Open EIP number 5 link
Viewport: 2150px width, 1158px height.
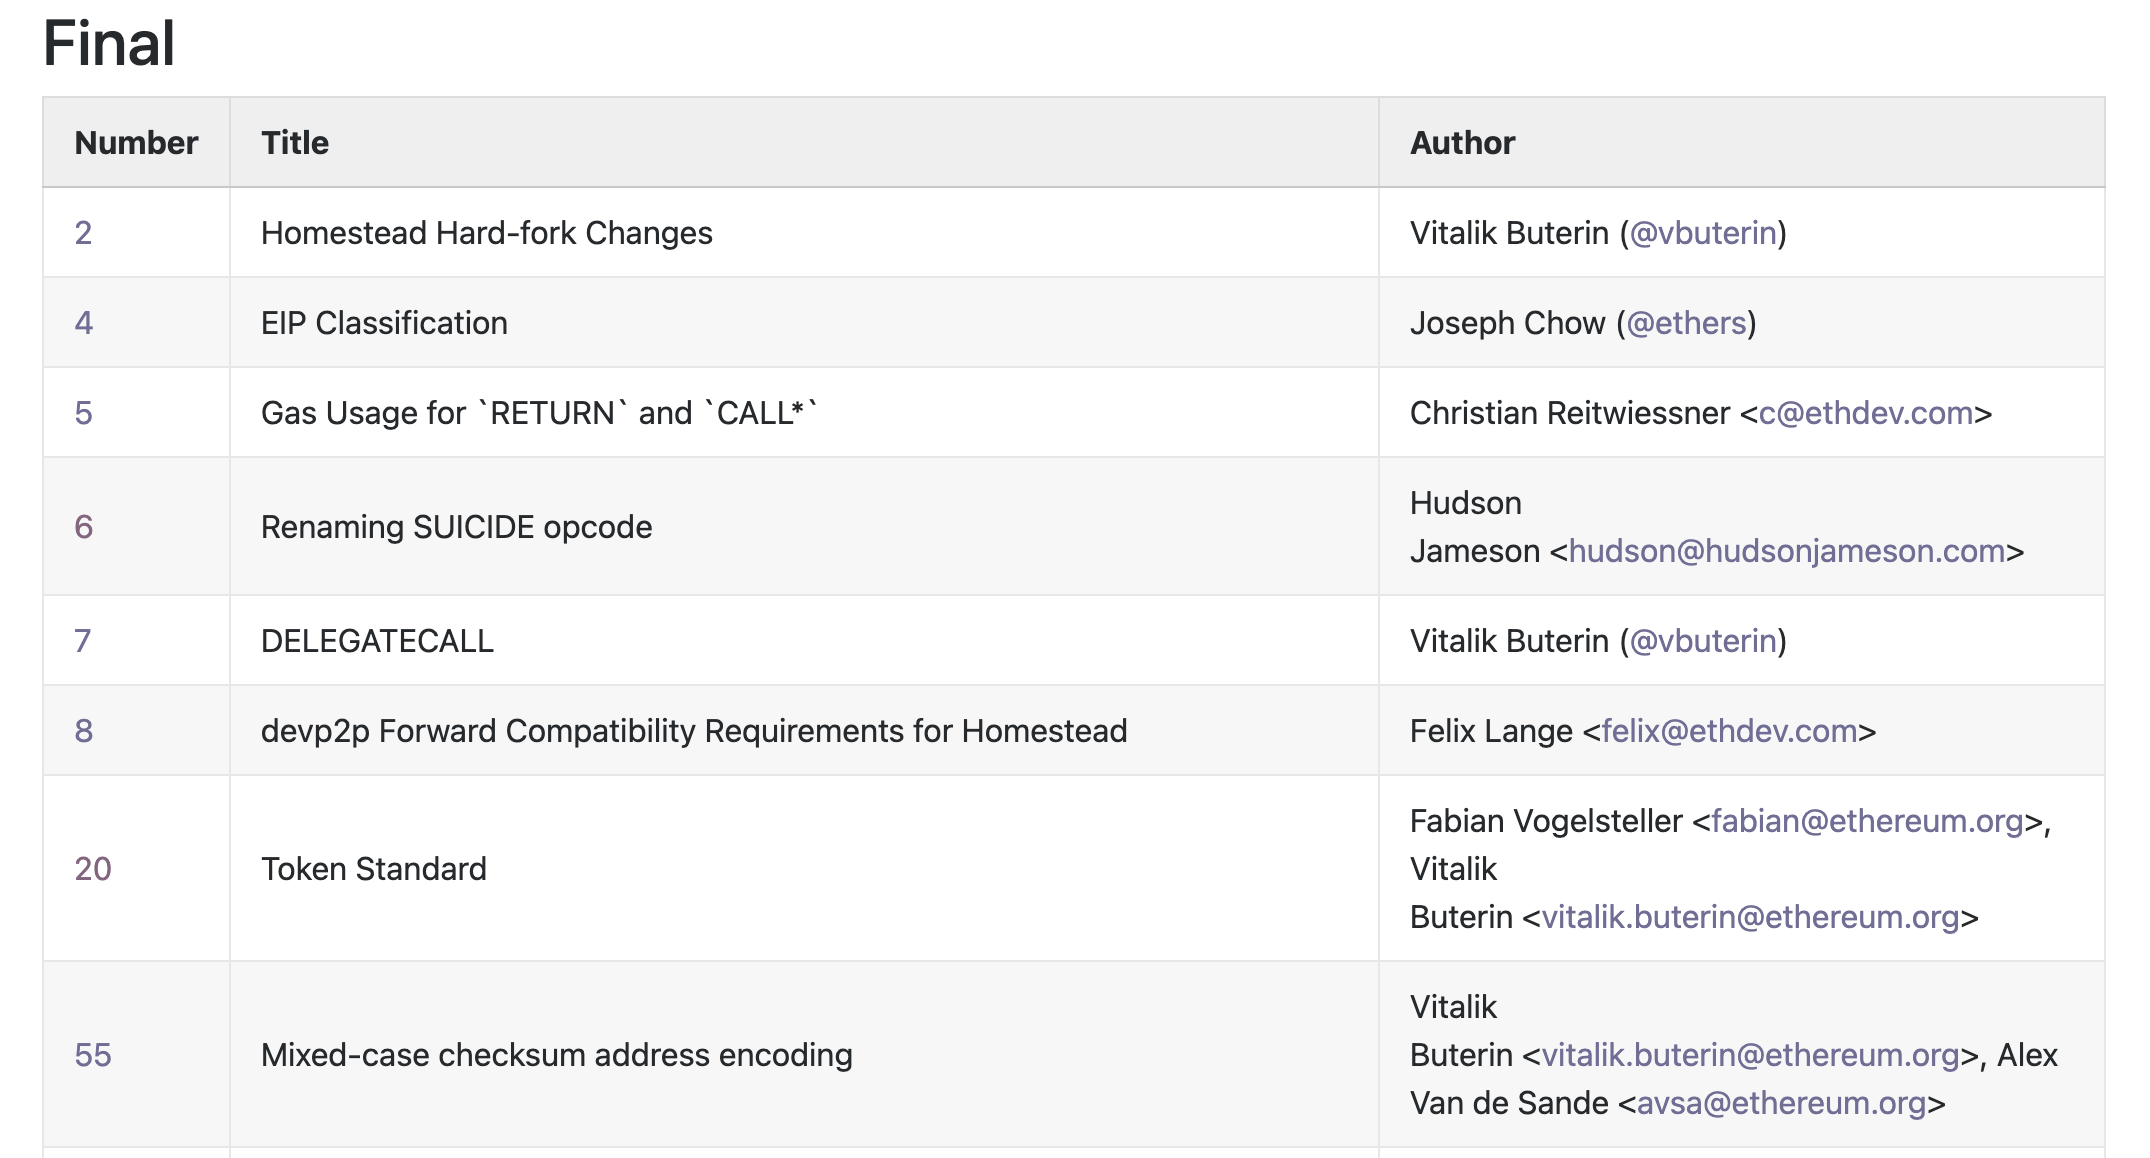(84, 413)
